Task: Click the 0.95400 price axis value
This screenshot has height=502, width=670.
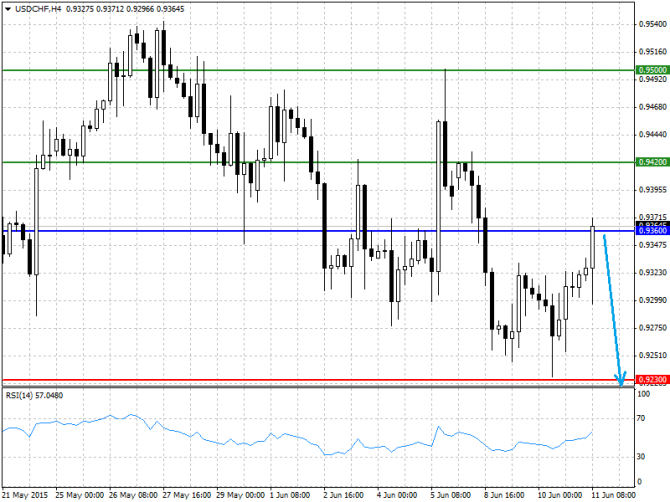Action: pos(653,24)
